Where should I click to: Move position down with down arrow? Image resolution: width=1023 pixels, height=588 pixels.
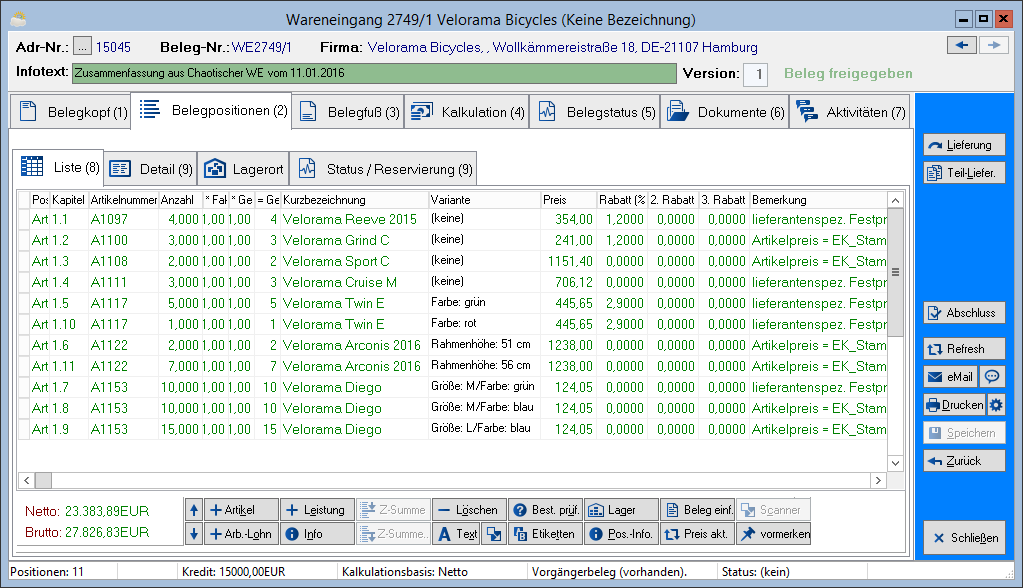click(x=194, y=534)
